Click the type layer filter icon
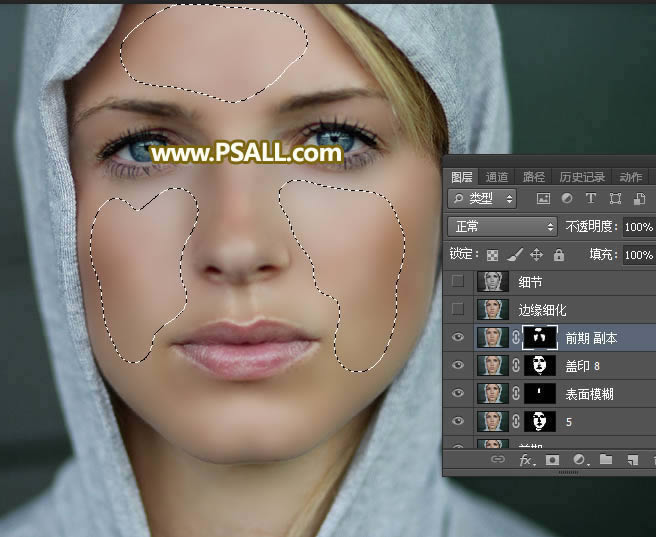Screen dimensions: 656x537 click(x=591, y=199)
